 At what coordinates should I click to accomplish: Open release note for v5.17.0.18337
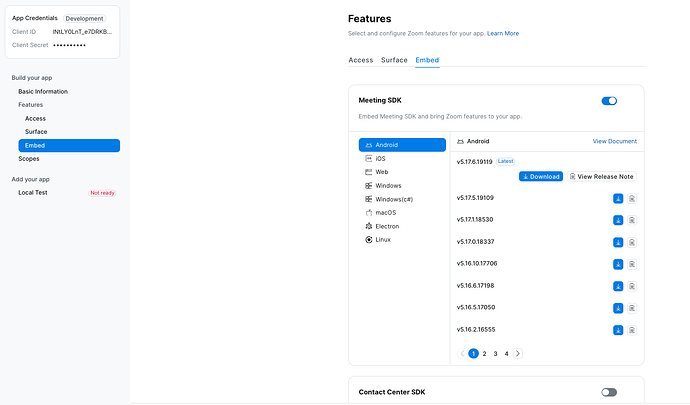pyautogui.click(x=632, y=242)
